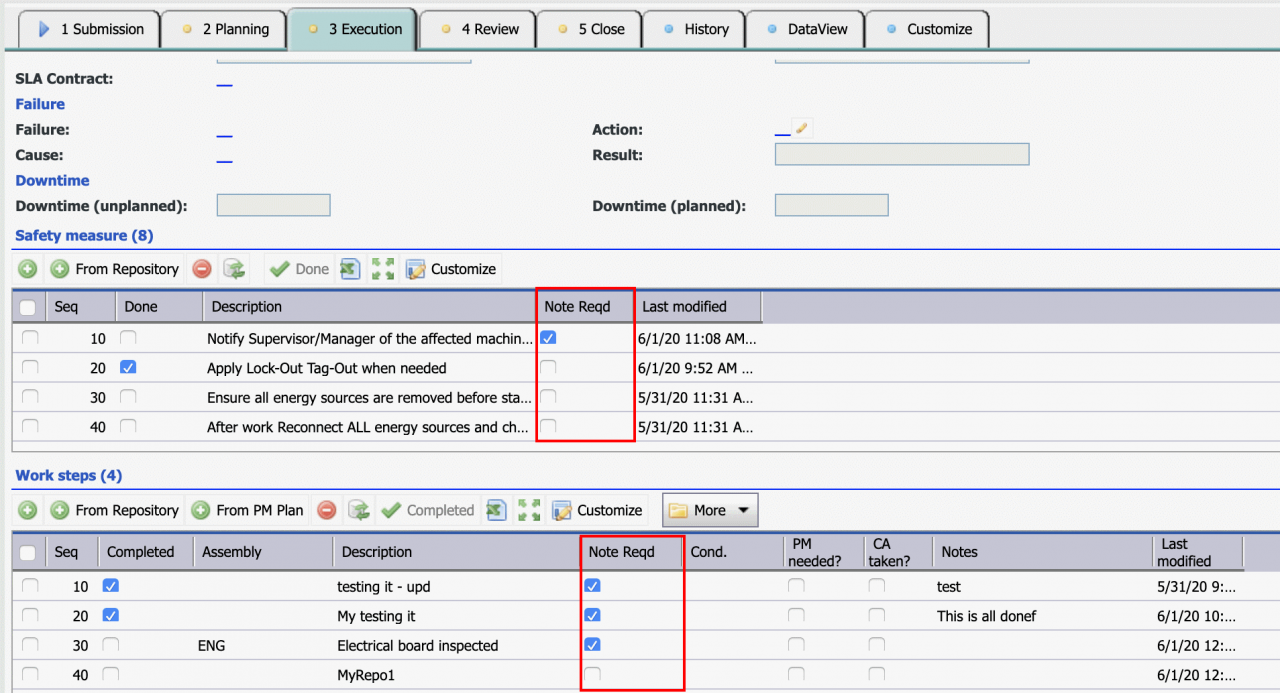Uncheck Note Reqd for My testing it
Screen dimensions: 1280x693
coord(592,615)
